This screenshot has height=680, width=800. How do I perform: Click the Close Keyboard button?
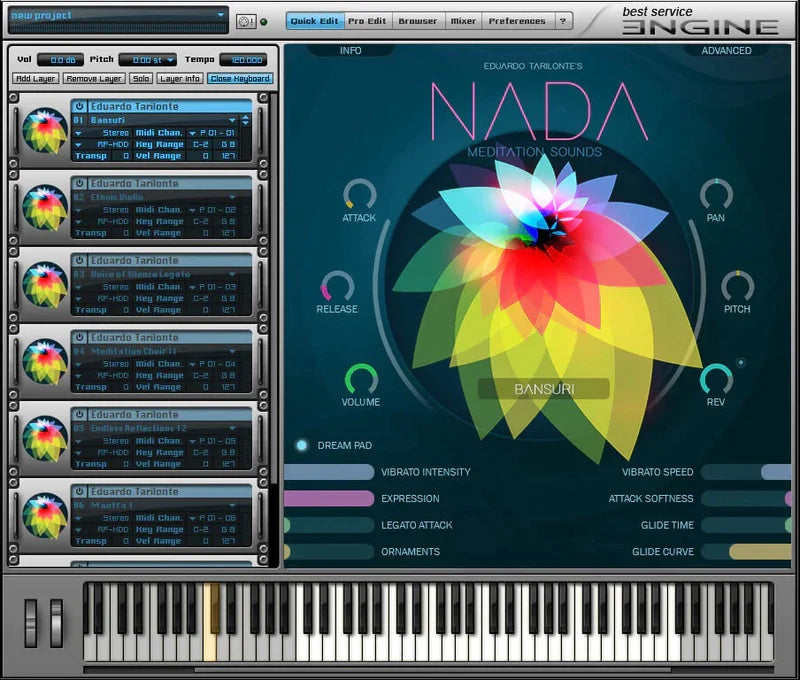pos(240,79)
